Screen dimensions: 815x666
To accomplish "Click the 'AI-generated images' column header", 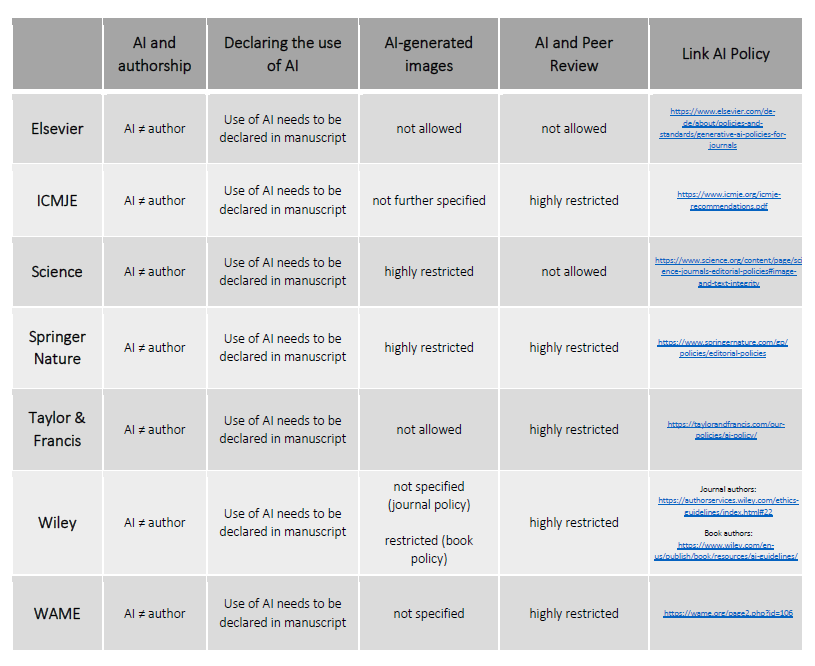I will [x=428, y=54].
